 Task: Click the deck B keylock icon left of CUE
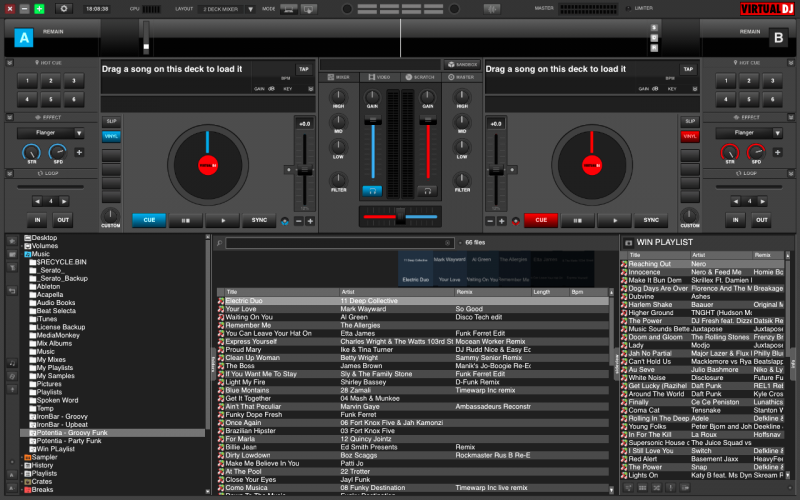pos(516,221)
